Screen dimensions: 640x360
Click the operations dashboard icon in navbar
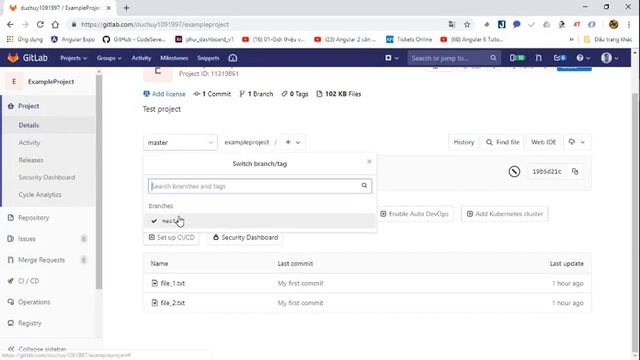[x=233, y=58]
